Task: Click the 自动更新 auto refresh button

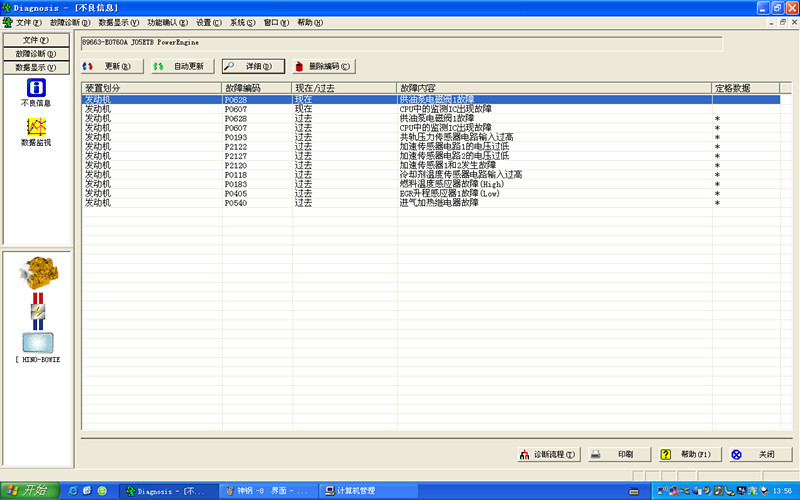Action: [183, 66]
